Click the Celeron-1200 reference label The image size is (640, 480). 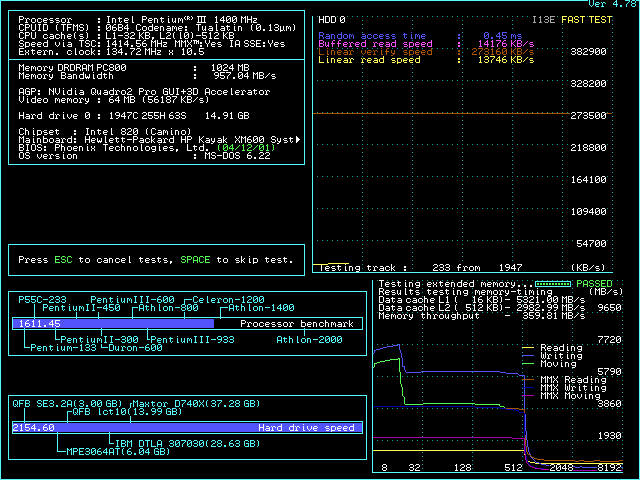[x=229, y=300]
